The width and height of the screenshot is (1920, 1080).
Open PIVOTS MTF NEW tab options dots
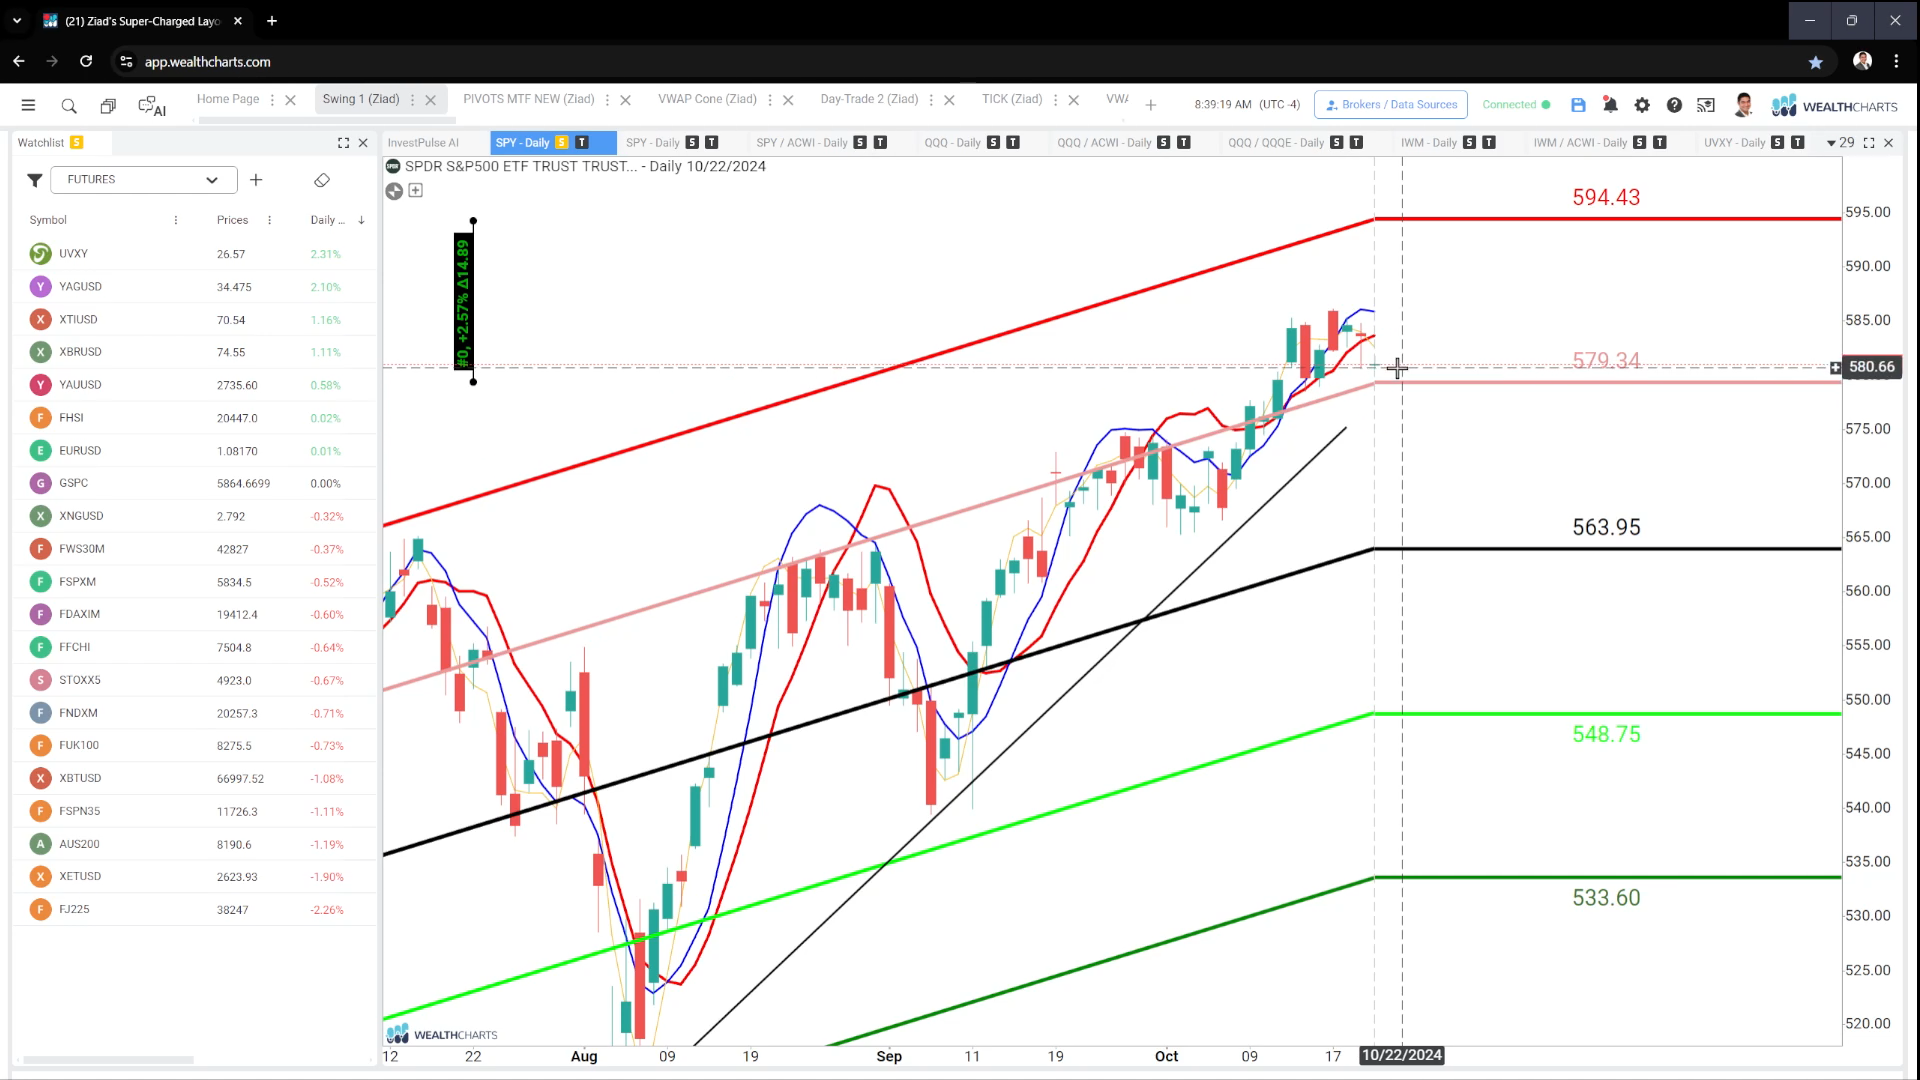tap(607, 100)
